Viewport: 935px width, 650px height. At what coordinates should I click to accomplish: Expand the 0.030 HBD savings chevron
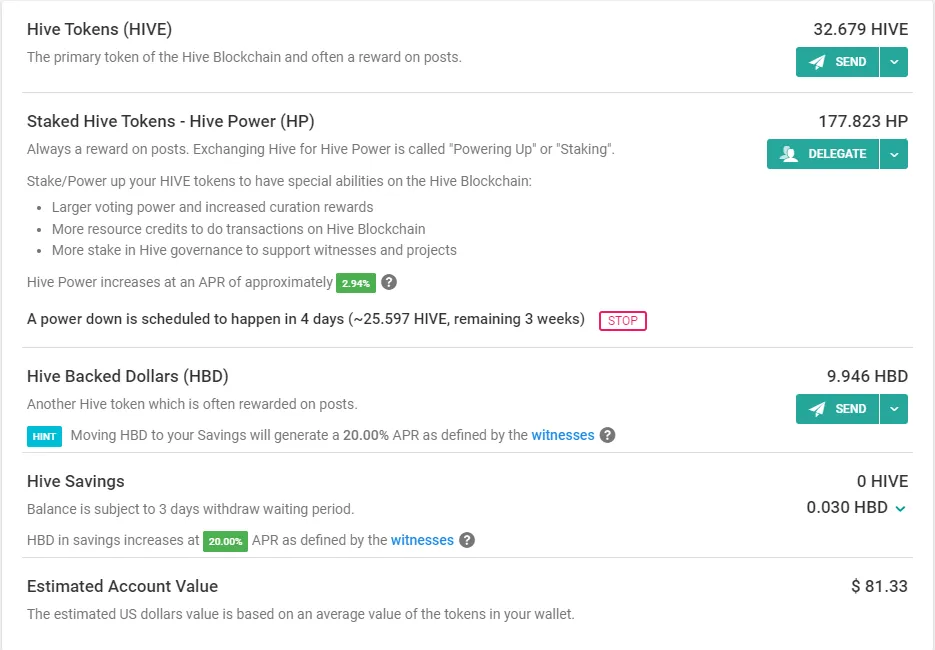tap(900, 509)
